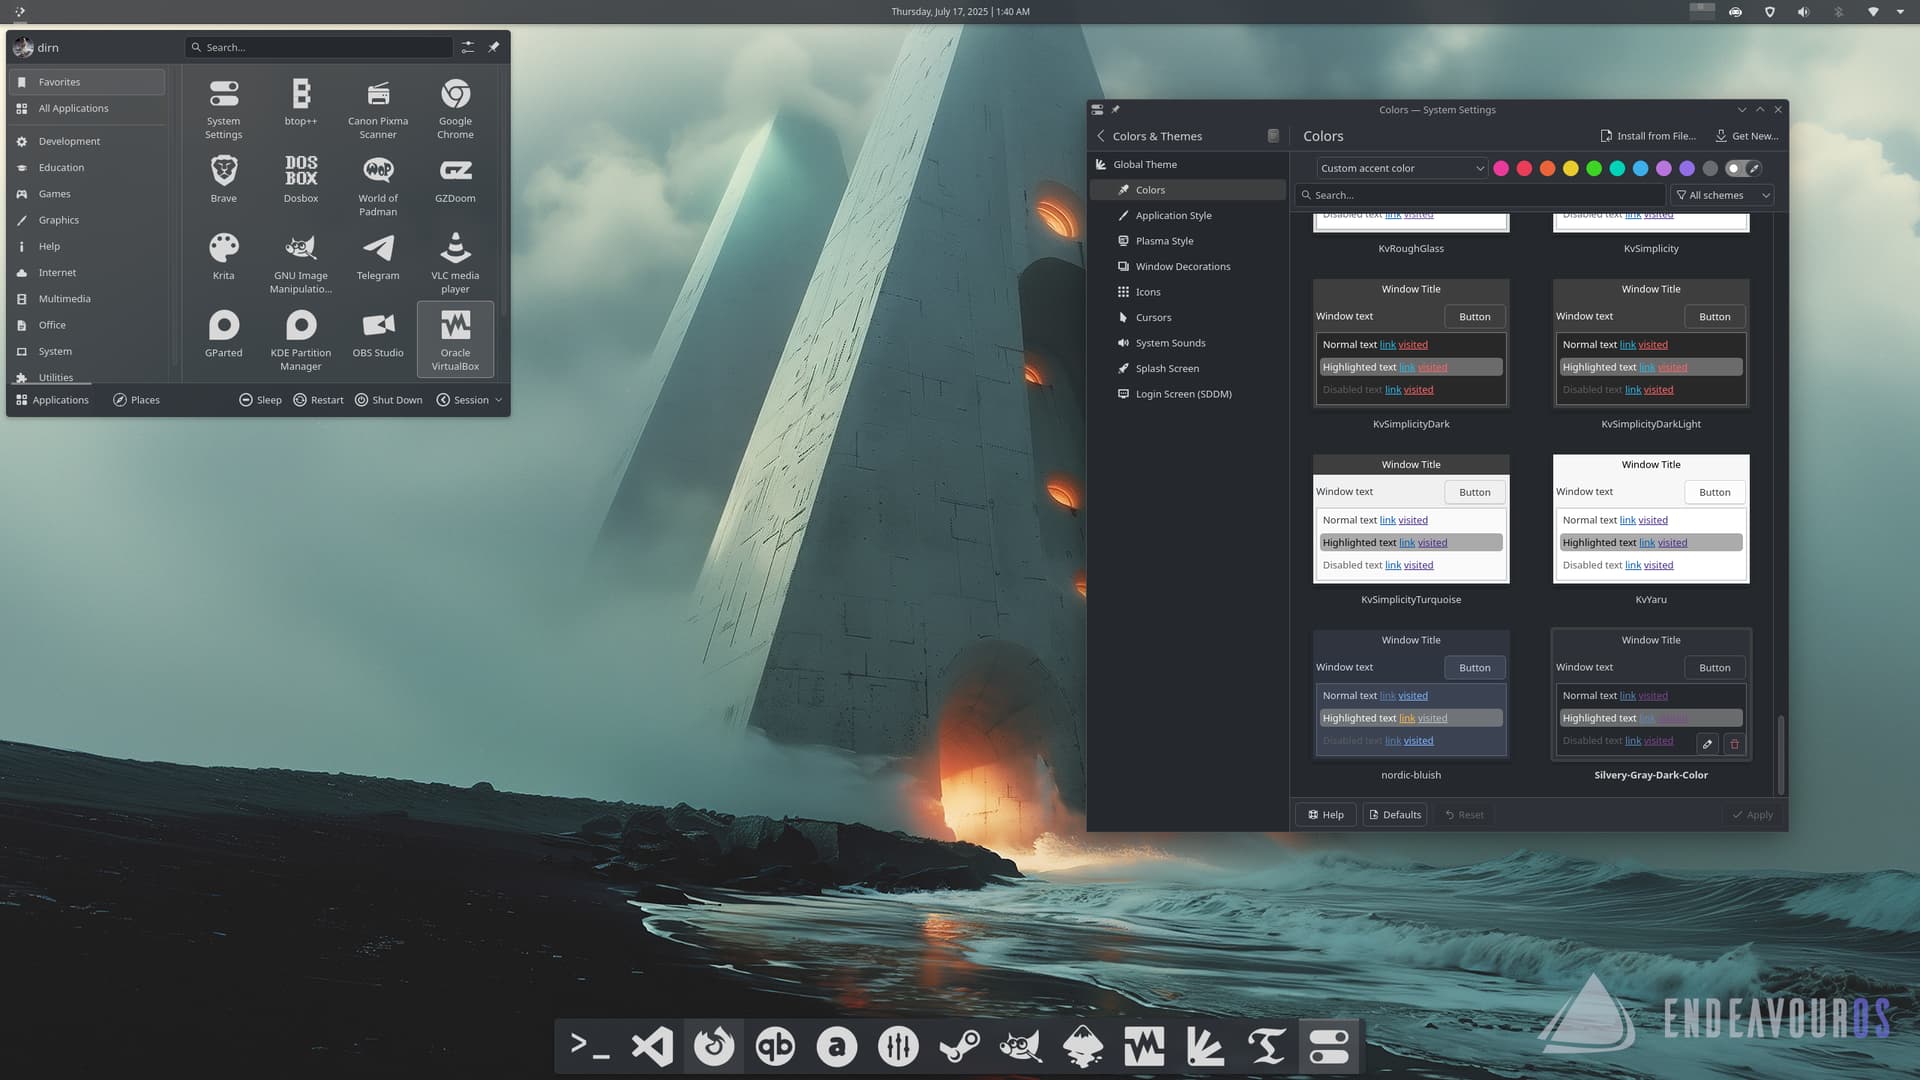Open Firefox from the dock
This screenshot has height=1080, width=1920.
click(x=714, y=1046)
